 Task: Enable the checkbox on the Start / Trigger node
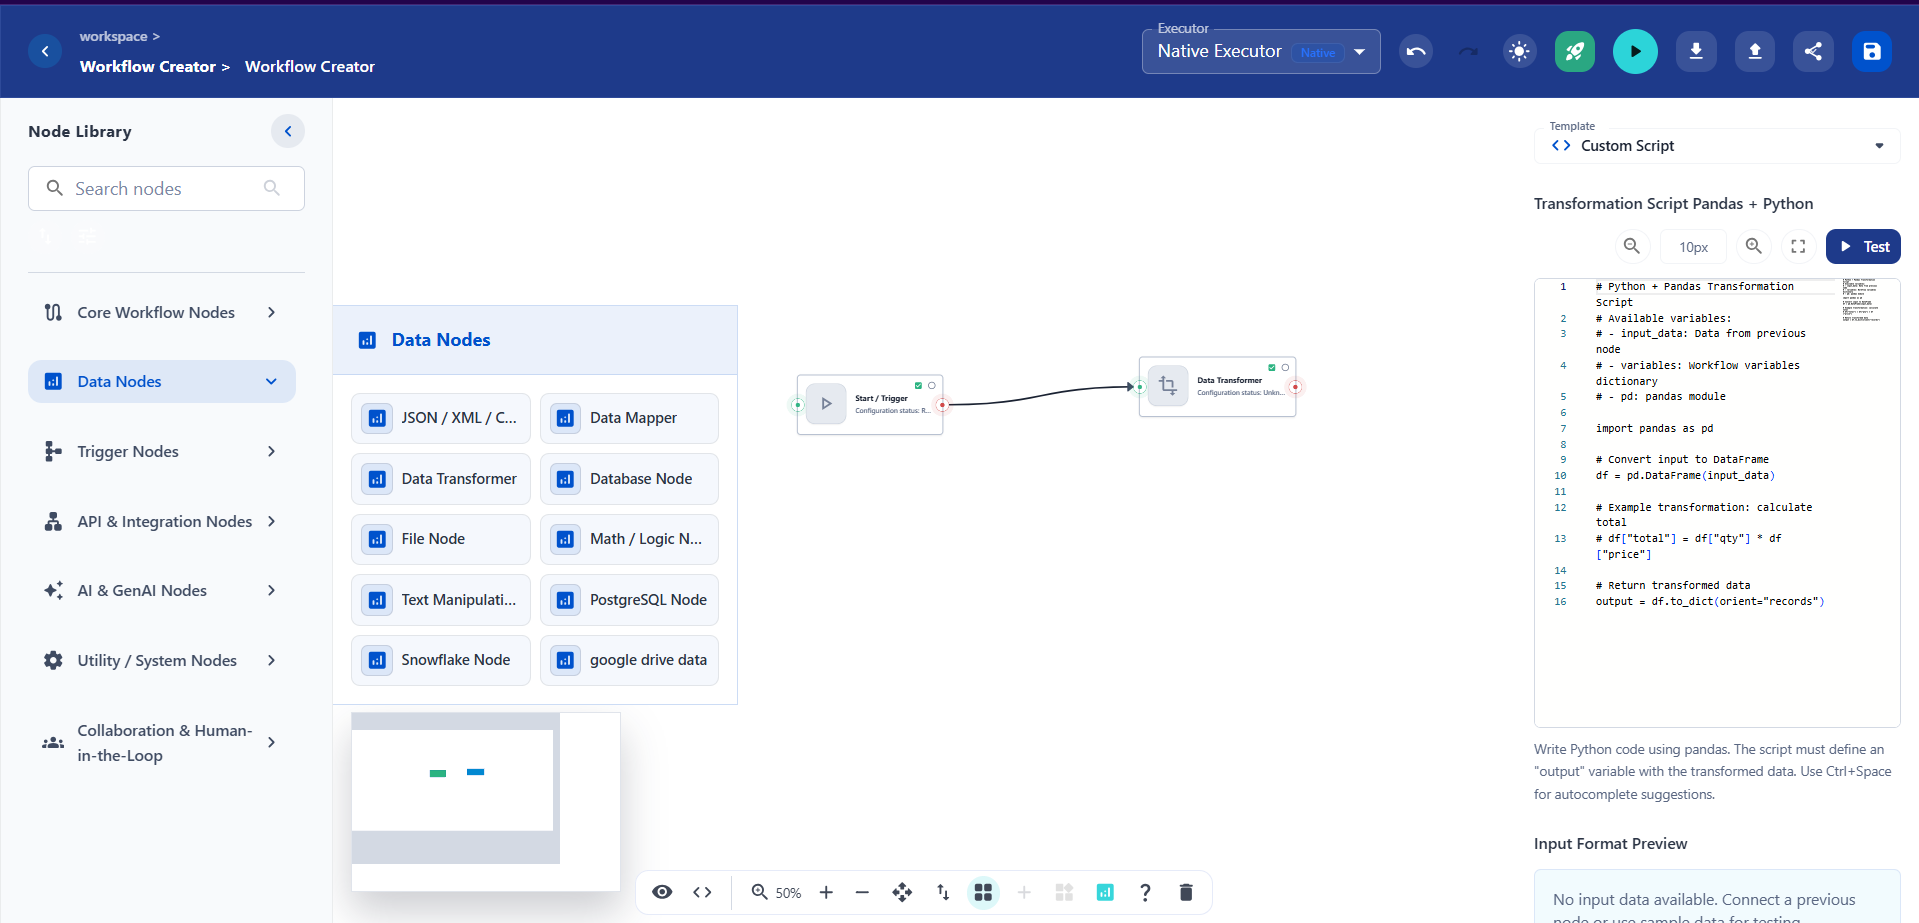tap(920, 384)
